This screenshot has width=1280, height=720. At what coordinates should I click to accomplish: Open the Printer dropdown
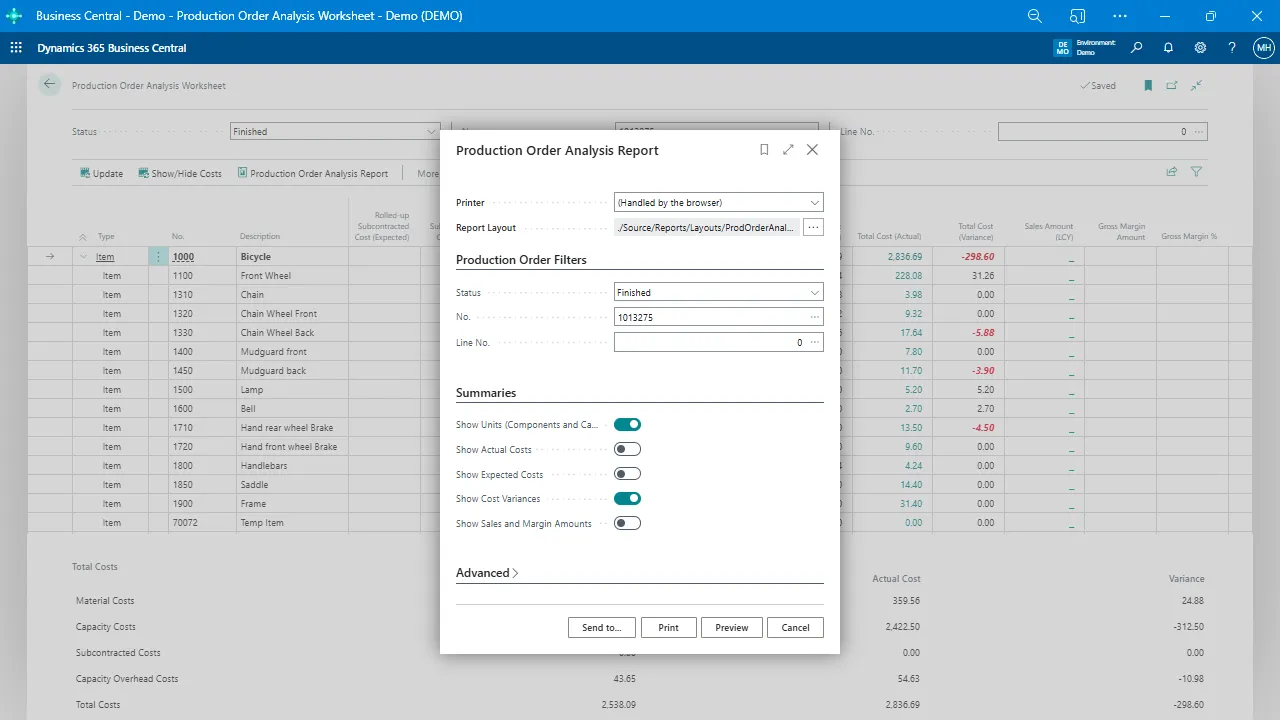point(718,203)
